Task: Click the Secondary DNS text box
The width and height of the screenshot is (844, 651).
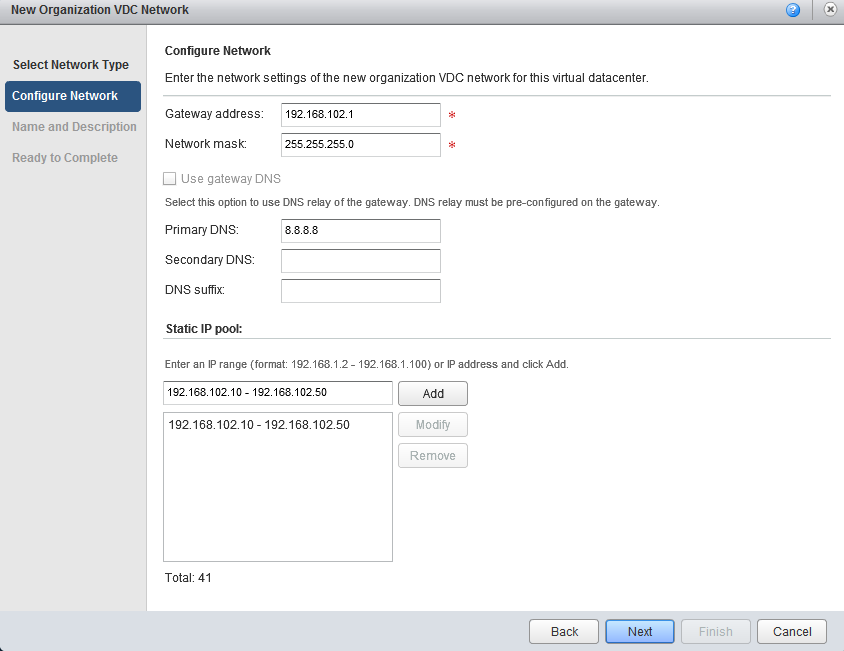Action: coord(360,261)
